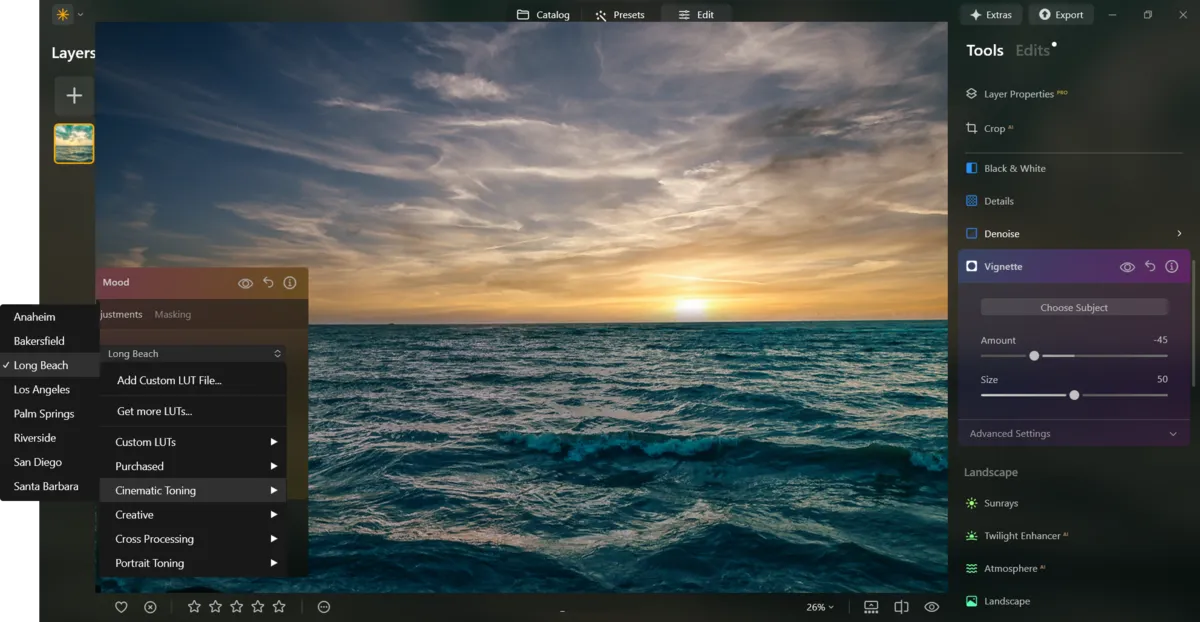Viewport: 1200px width, 622px height.
Task: Expand the Advanced Settings section
Action: tap(1074, 434)
